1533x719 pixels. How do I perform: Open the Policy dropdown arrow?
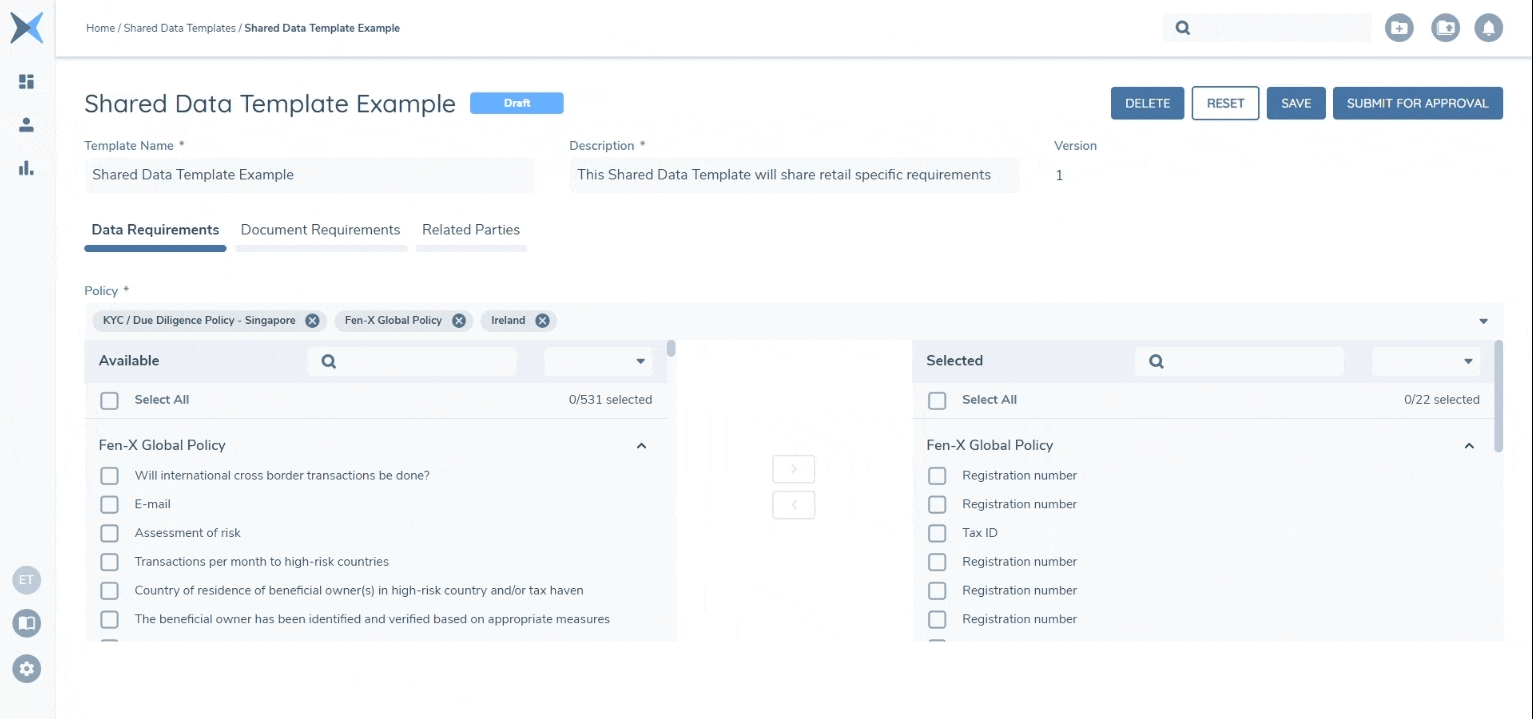(x=1483, y=321)
